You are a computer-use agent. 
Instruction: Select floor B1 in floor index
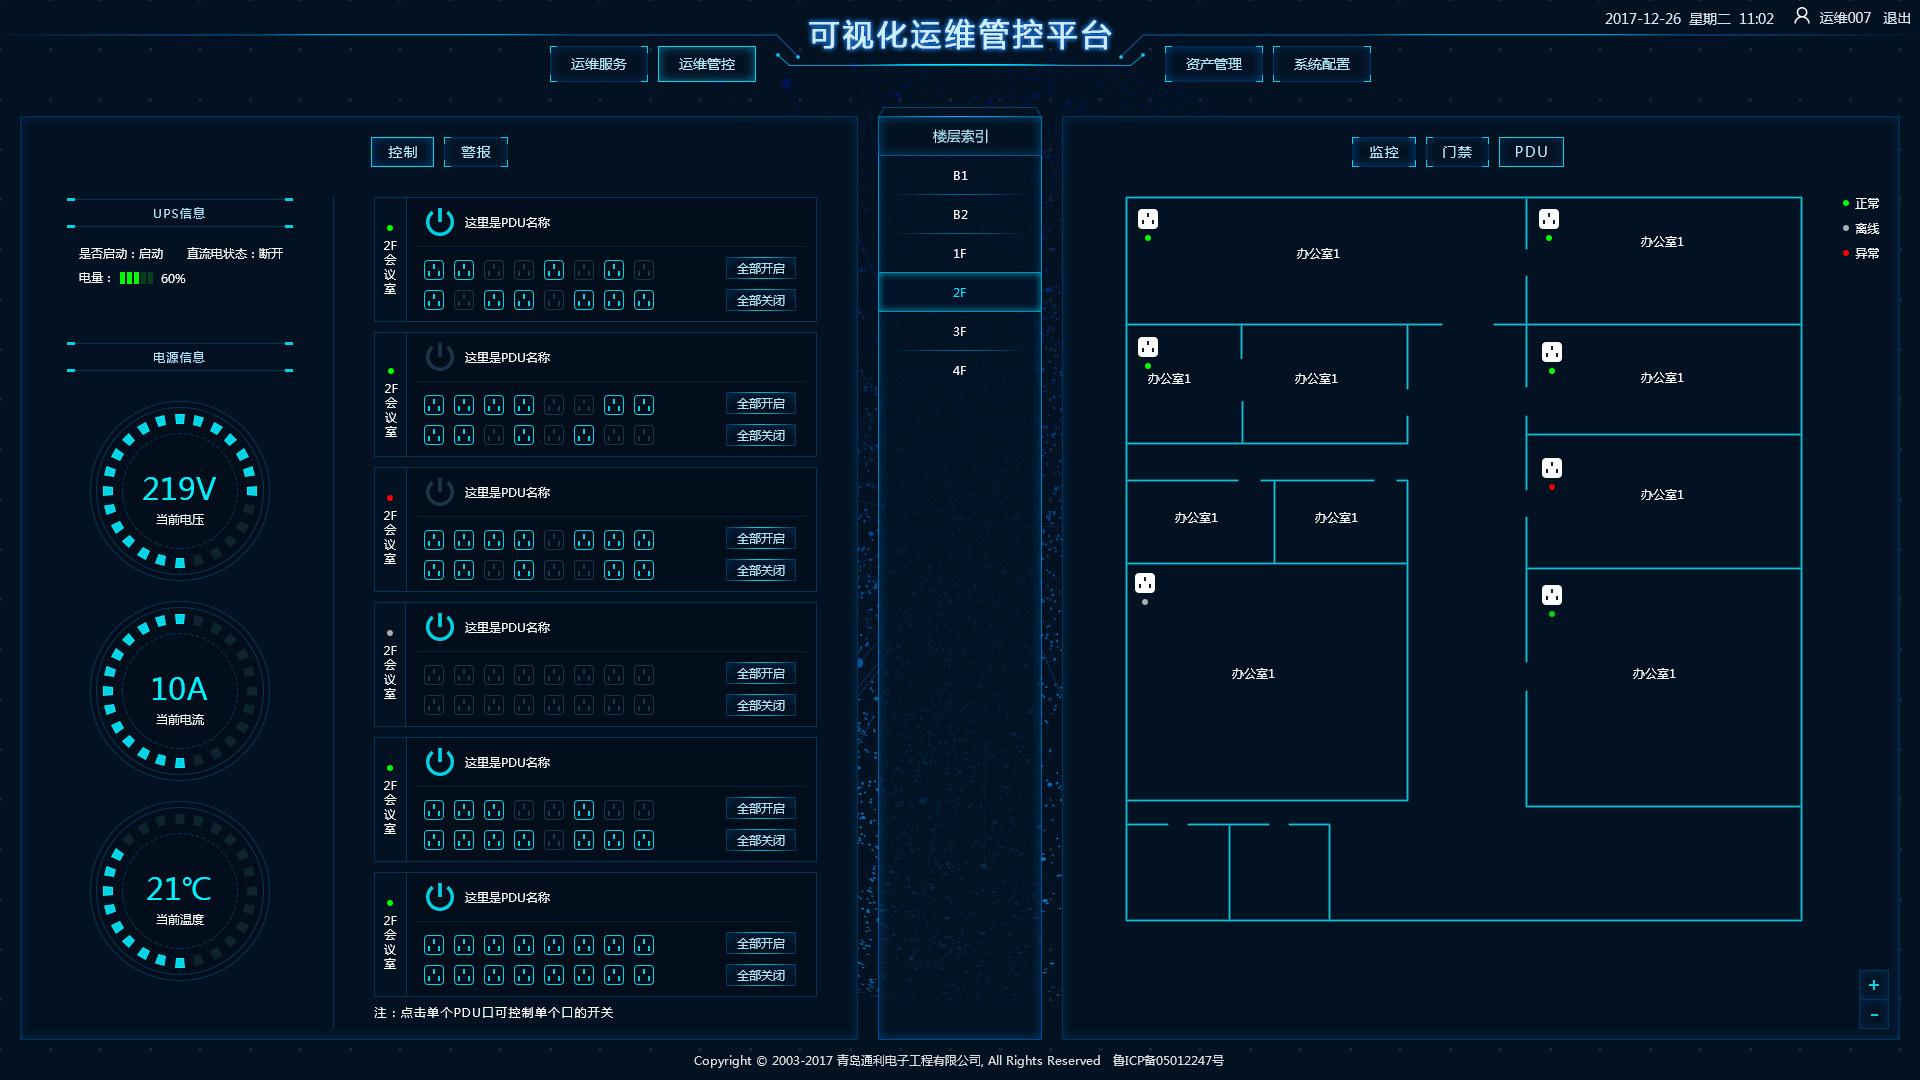(959, 176)
